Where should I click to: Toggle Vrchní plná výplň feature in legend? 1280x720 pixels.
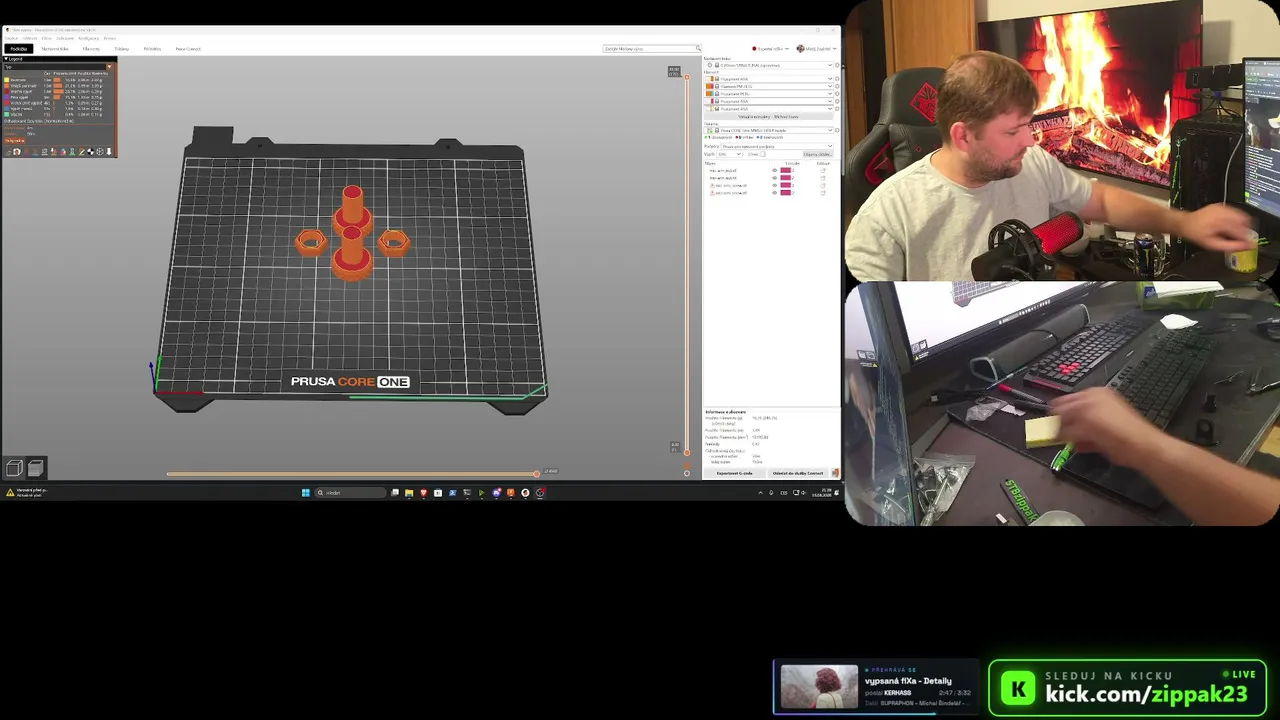pyautogui.click(x=55, y=103)
